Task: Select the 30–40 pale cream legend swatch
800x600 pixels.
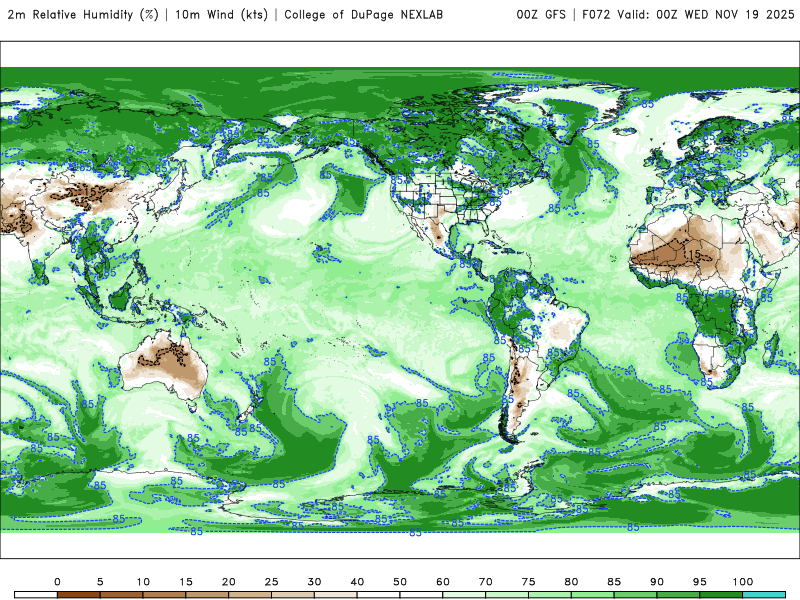Action: click(x=336, y=595)
